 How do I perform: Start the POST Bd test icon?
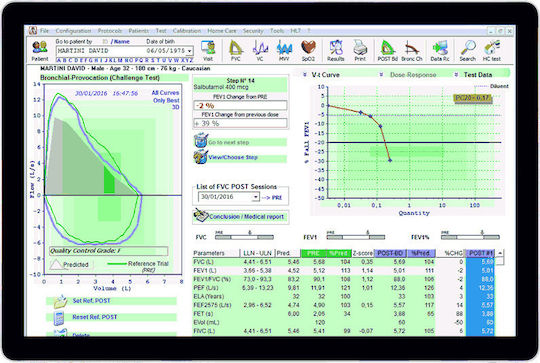(x=388, y=51)
